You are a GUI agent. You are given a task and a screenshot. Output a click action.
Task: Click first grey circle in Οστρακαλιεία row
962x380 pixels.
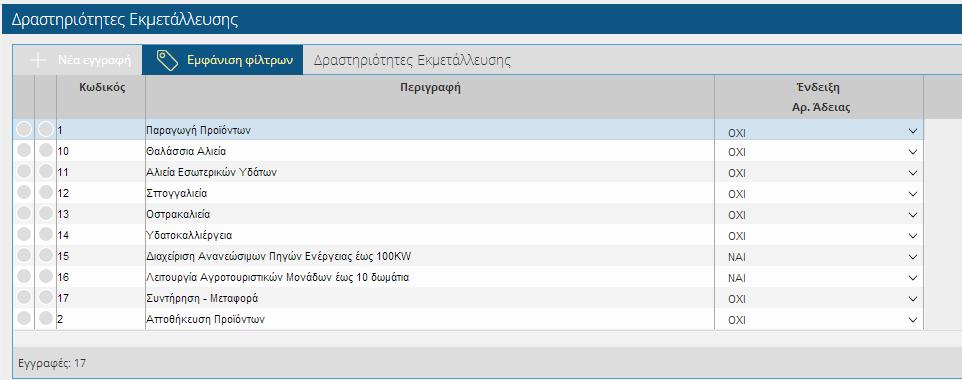[x=24, y=213]
